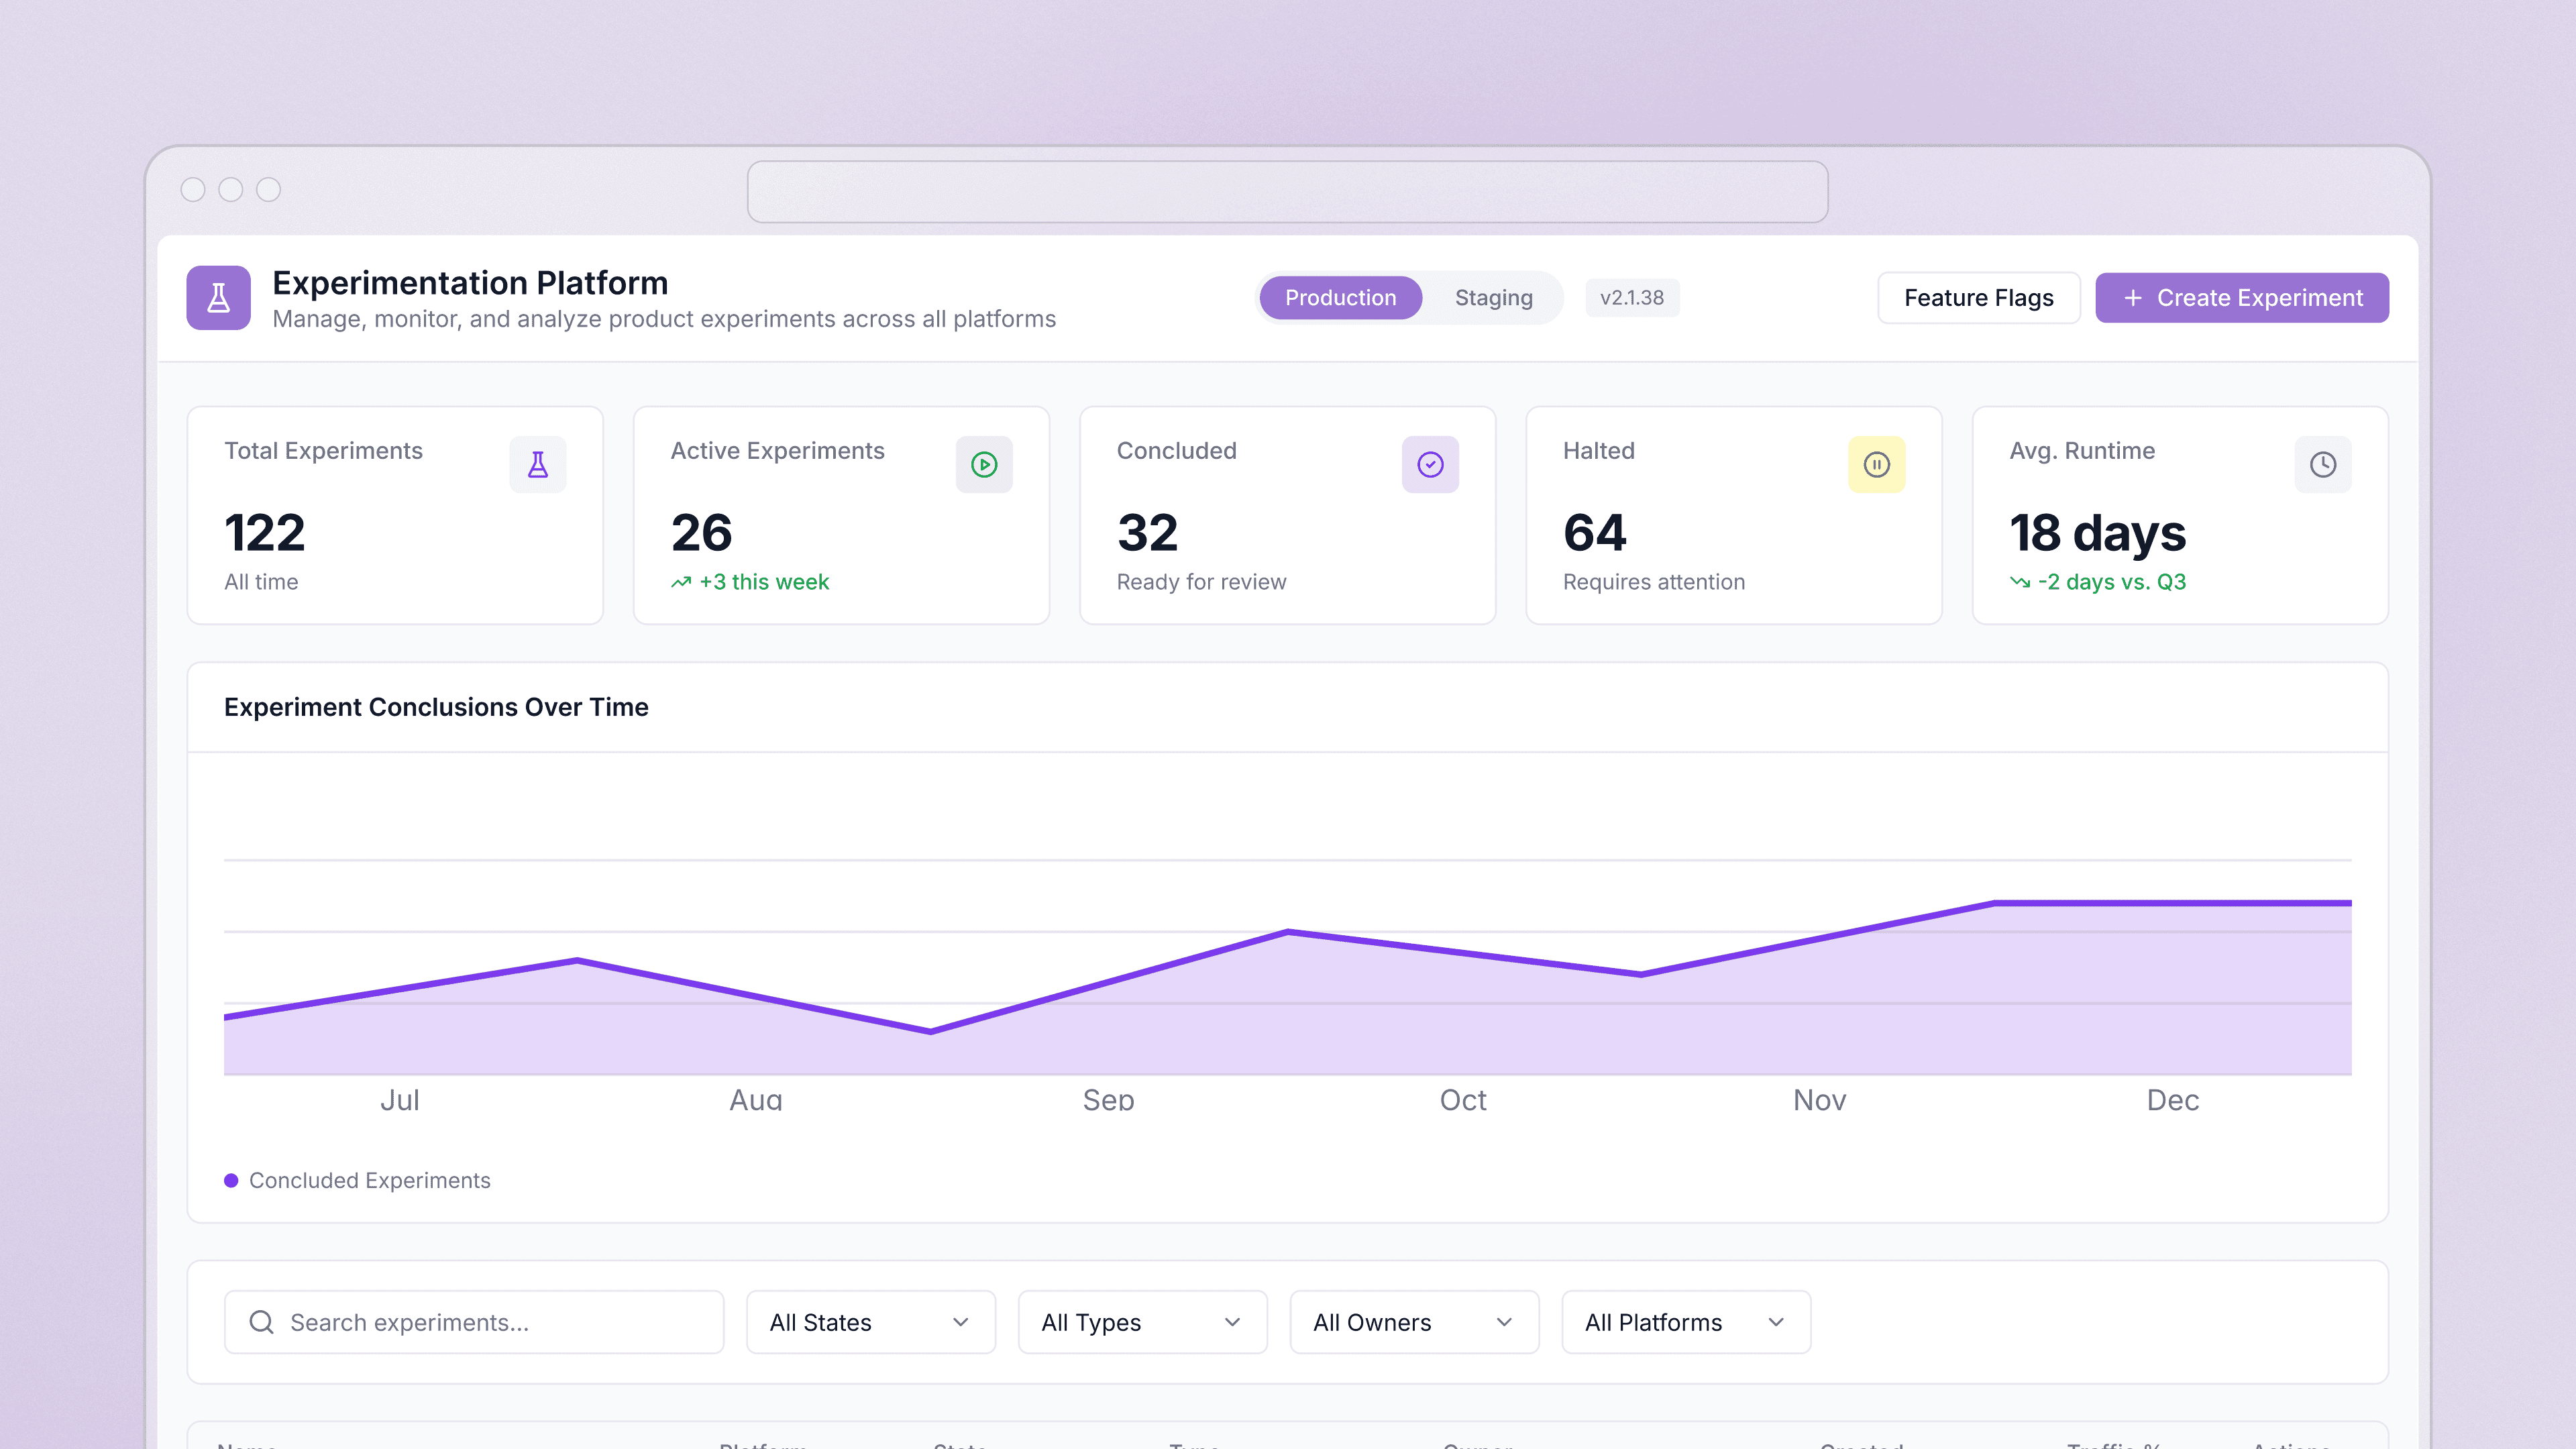2576x1449 pixels.
Task: Click the browser address bar
Action: (1287, 192)
